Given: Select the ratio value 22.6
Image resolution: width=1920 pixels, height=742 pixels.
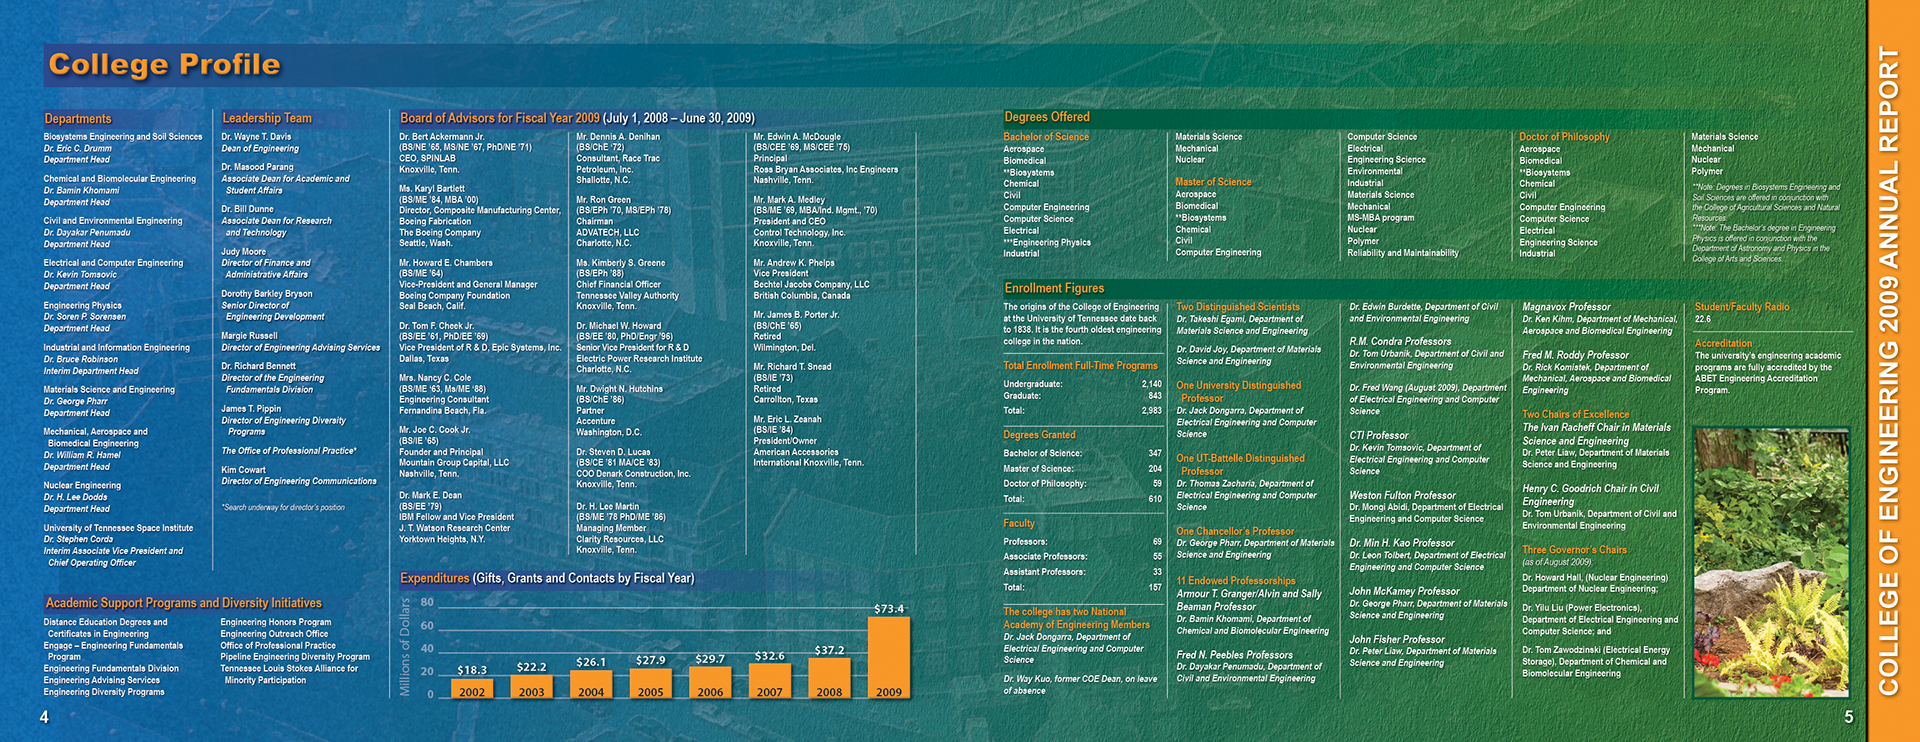Looking at the screenshot, I should [x=1703, y=320].
